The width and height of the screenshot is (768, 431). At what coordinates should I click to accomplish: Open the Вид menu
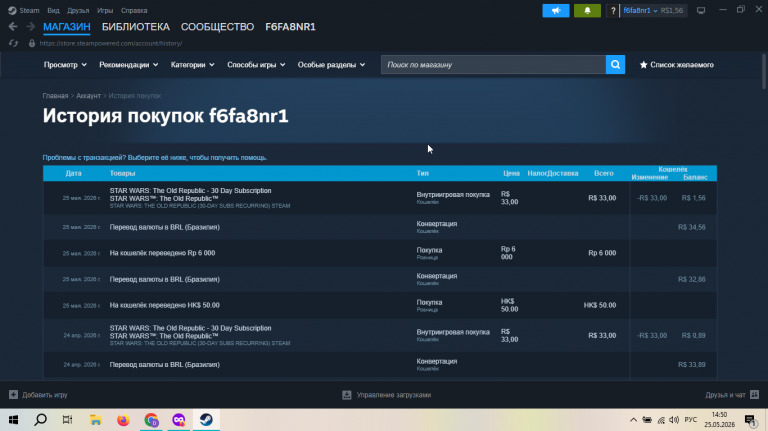53,10
